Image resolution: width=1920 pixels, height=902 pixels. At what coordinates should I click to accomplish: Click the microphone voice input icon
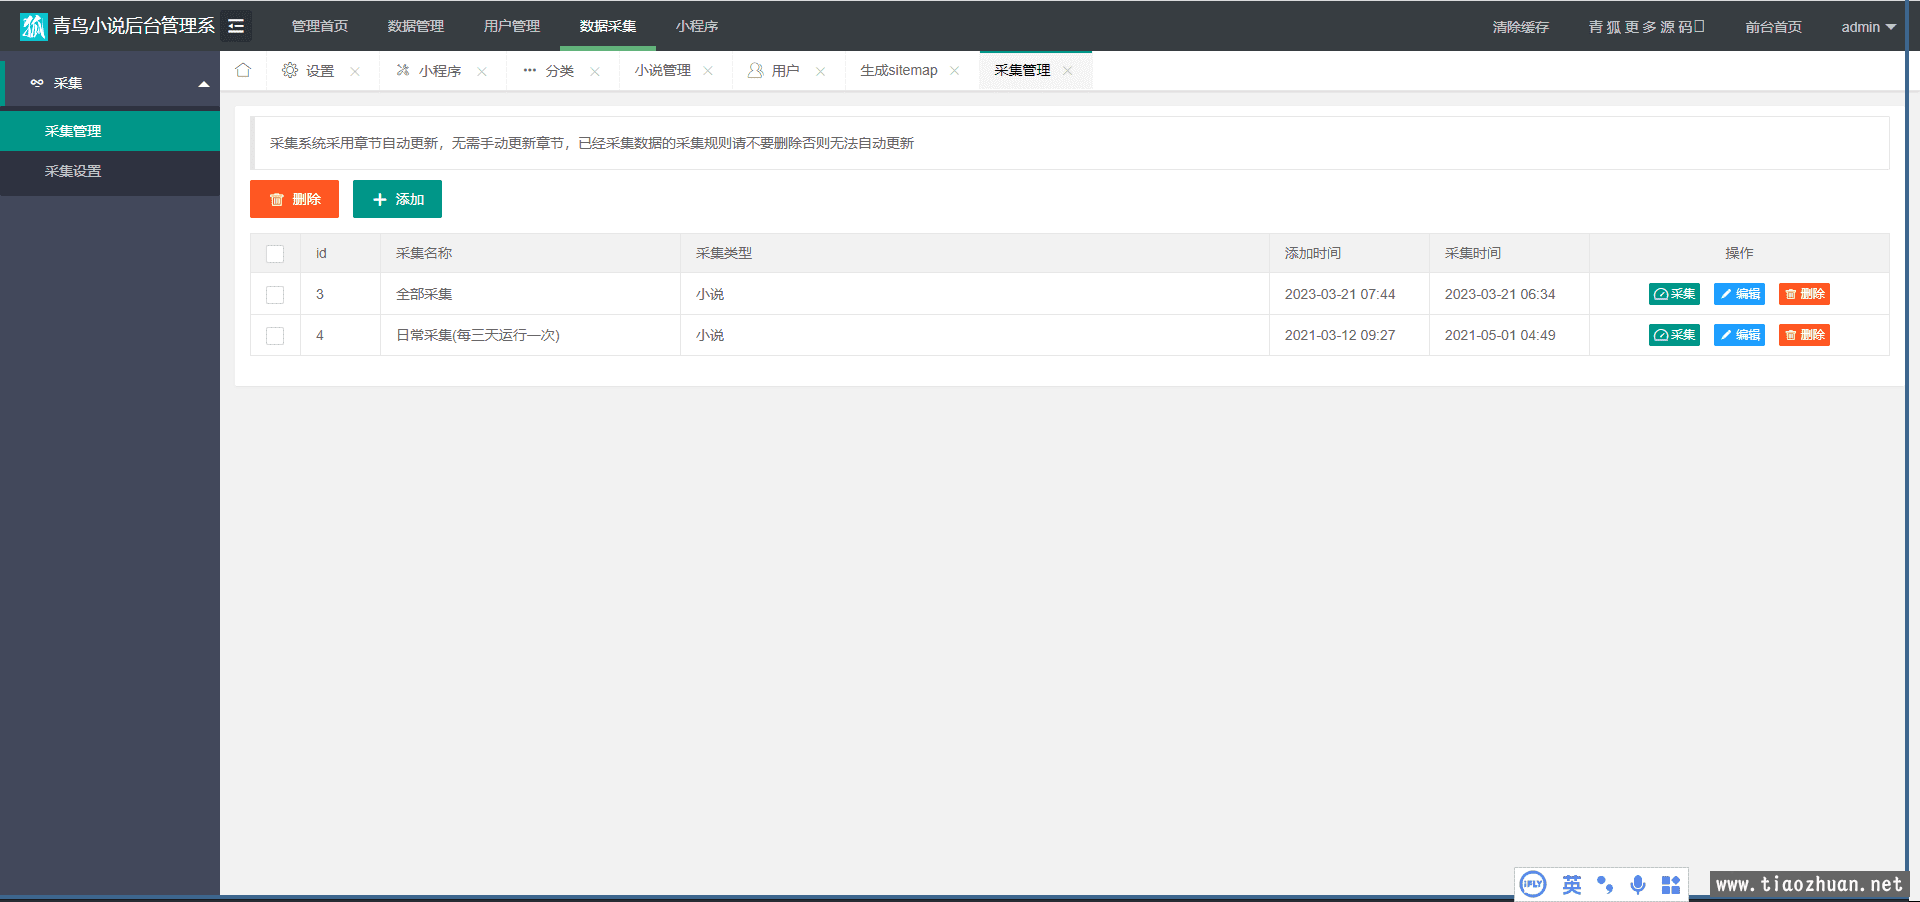[x=1638, y=885]
